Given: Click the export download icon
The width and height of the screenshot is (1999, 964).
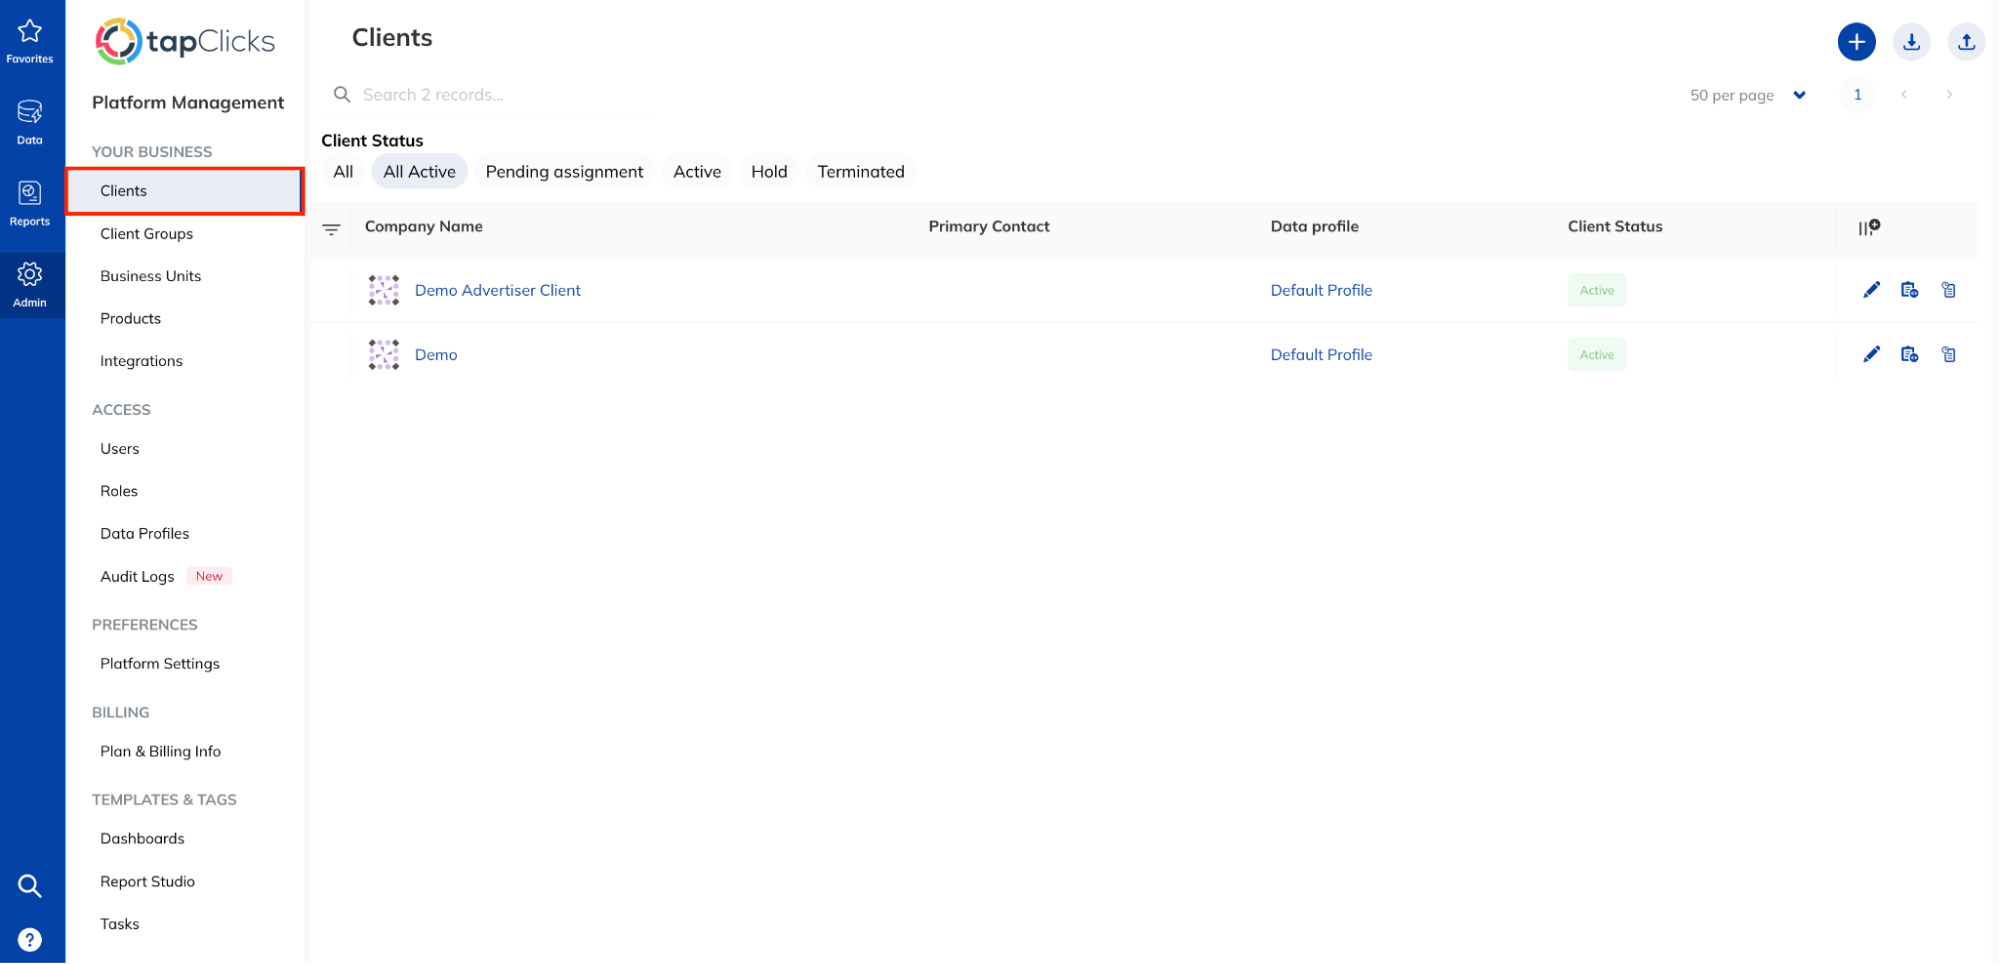Looking at the screenshot, I should click(1911, 42).
